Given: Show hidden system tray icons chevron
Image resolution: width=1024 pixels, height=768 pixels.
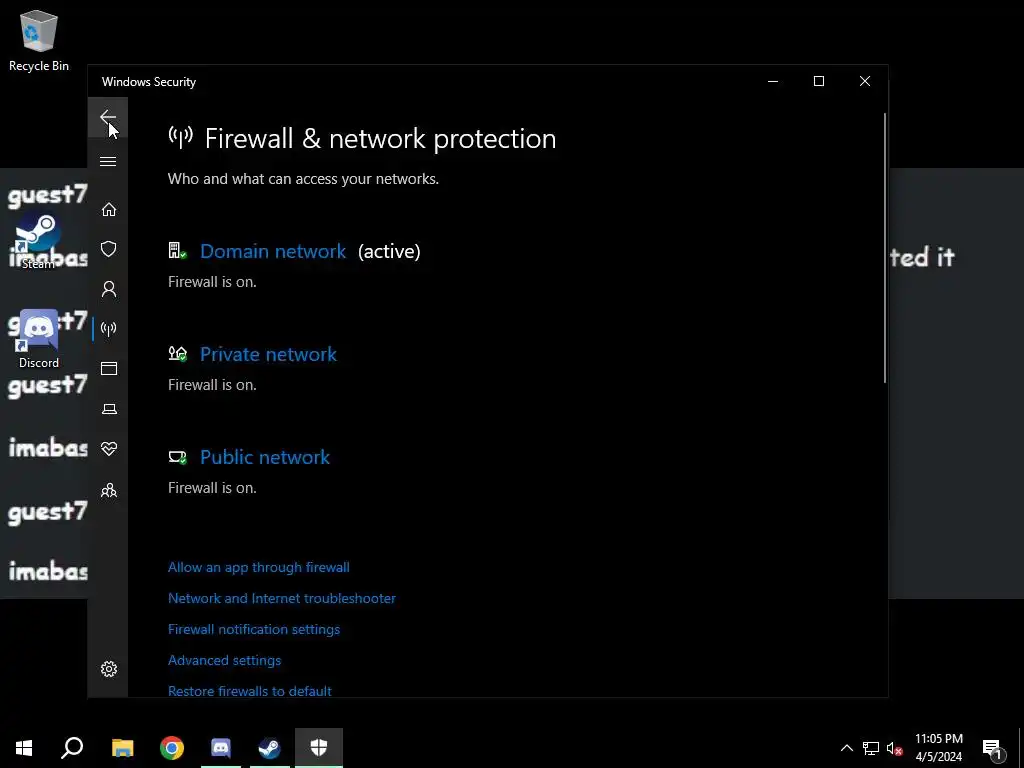Looking at the screenshot, I should [x=846, y=748].
